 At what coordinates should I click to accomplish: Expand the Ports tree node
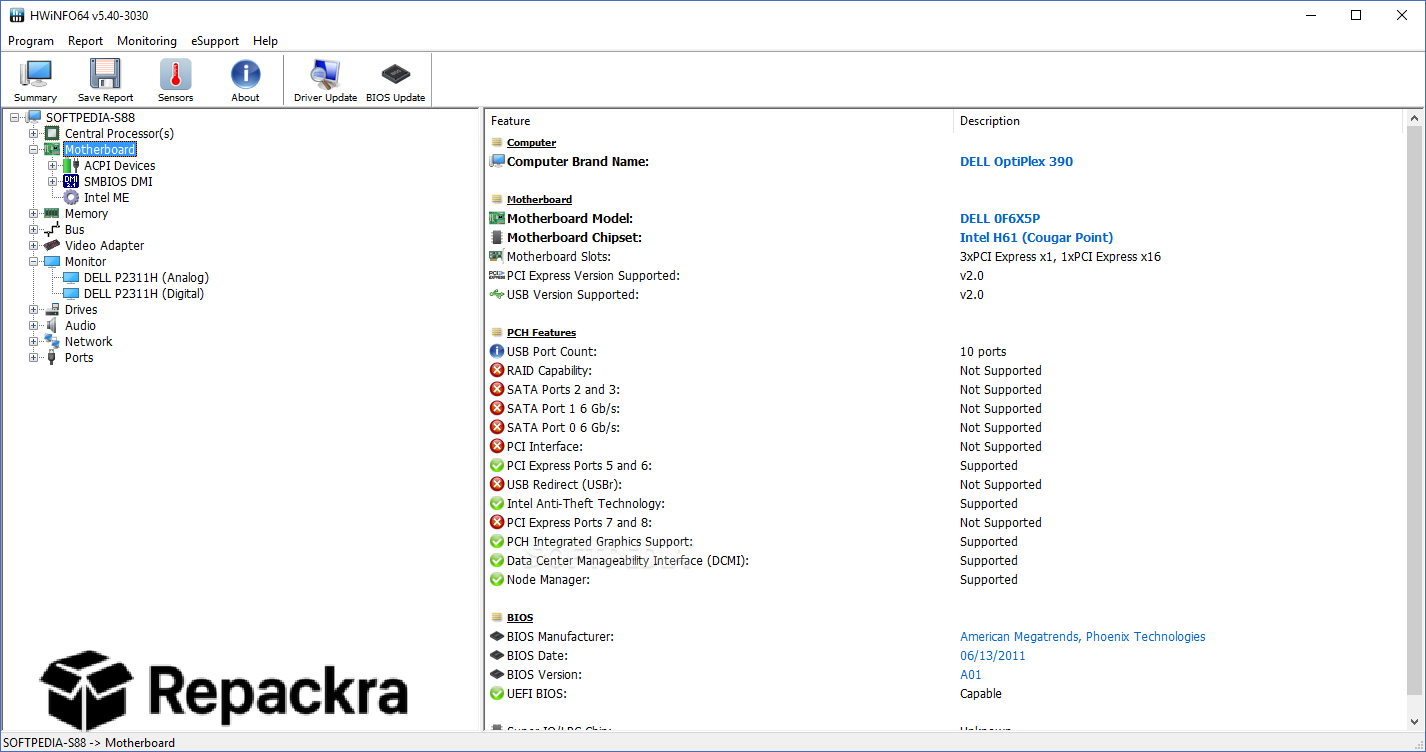coord(34,358)
